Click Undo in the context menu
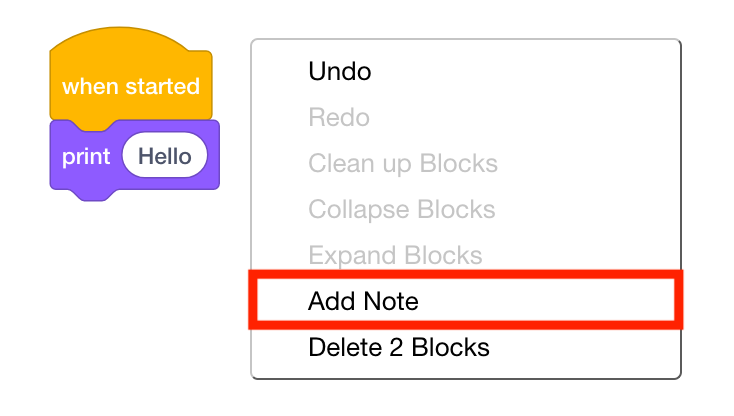Image resolution: width=734 pixels, height=416 pixels. [x=340, y=72]
